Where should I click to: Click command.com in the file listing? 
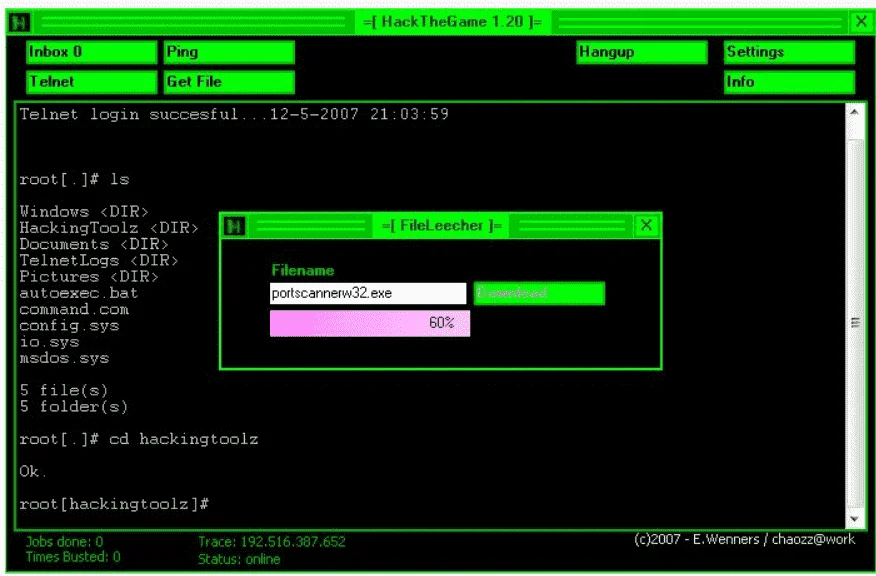pos(74,309)
